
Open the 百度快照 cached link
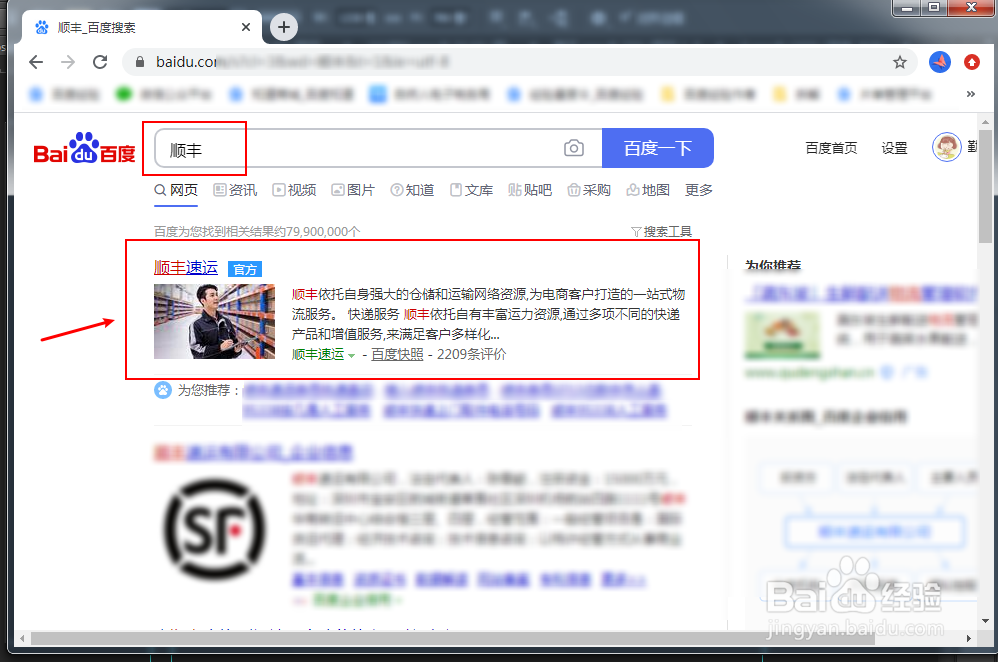pyautogui.click(x=397, y=354)
